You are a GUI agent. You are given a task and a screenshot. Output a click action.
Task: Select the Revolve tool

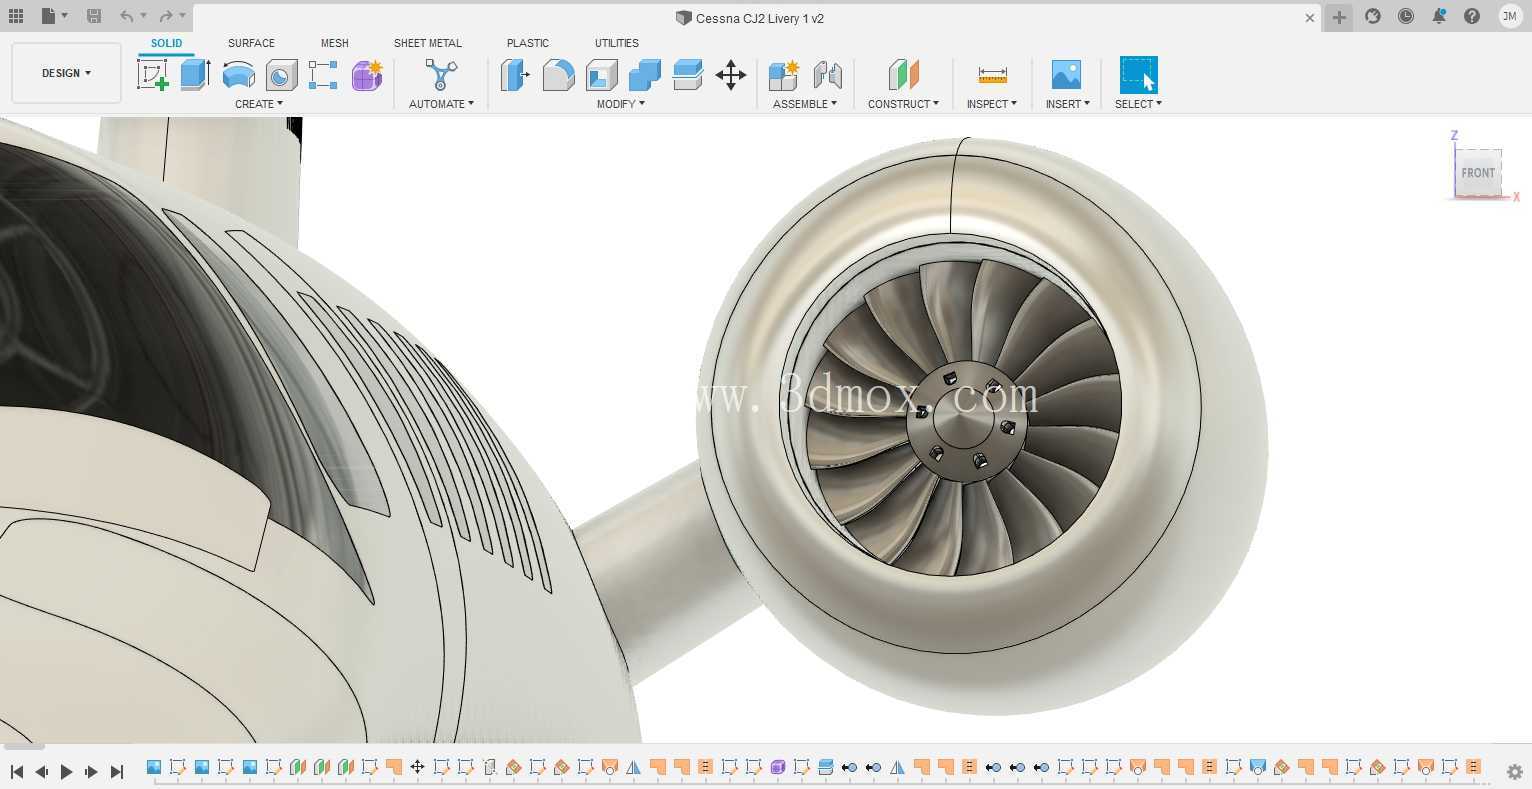(x=238, y=75)
